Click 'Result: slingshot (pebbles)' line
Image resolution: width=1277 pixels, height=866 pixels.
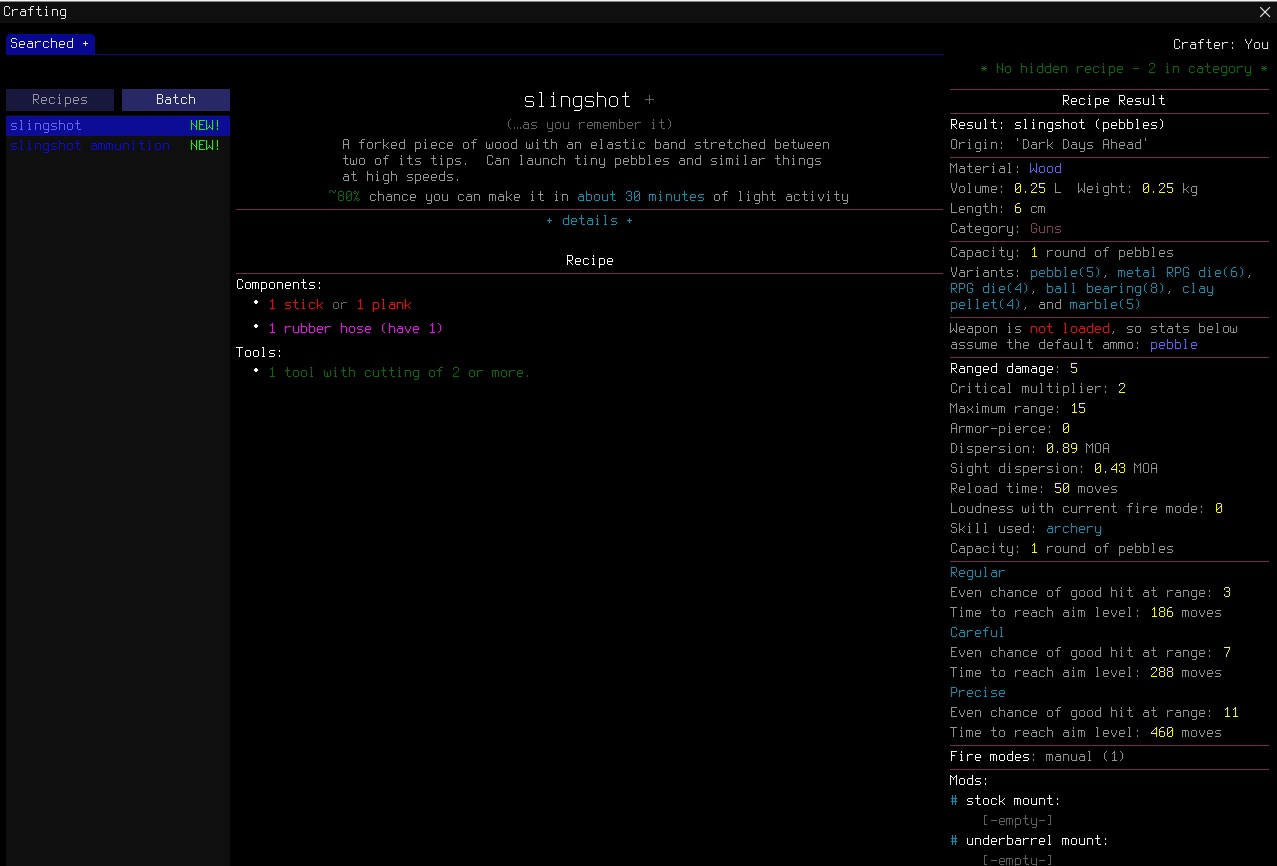click(1057, 125)
